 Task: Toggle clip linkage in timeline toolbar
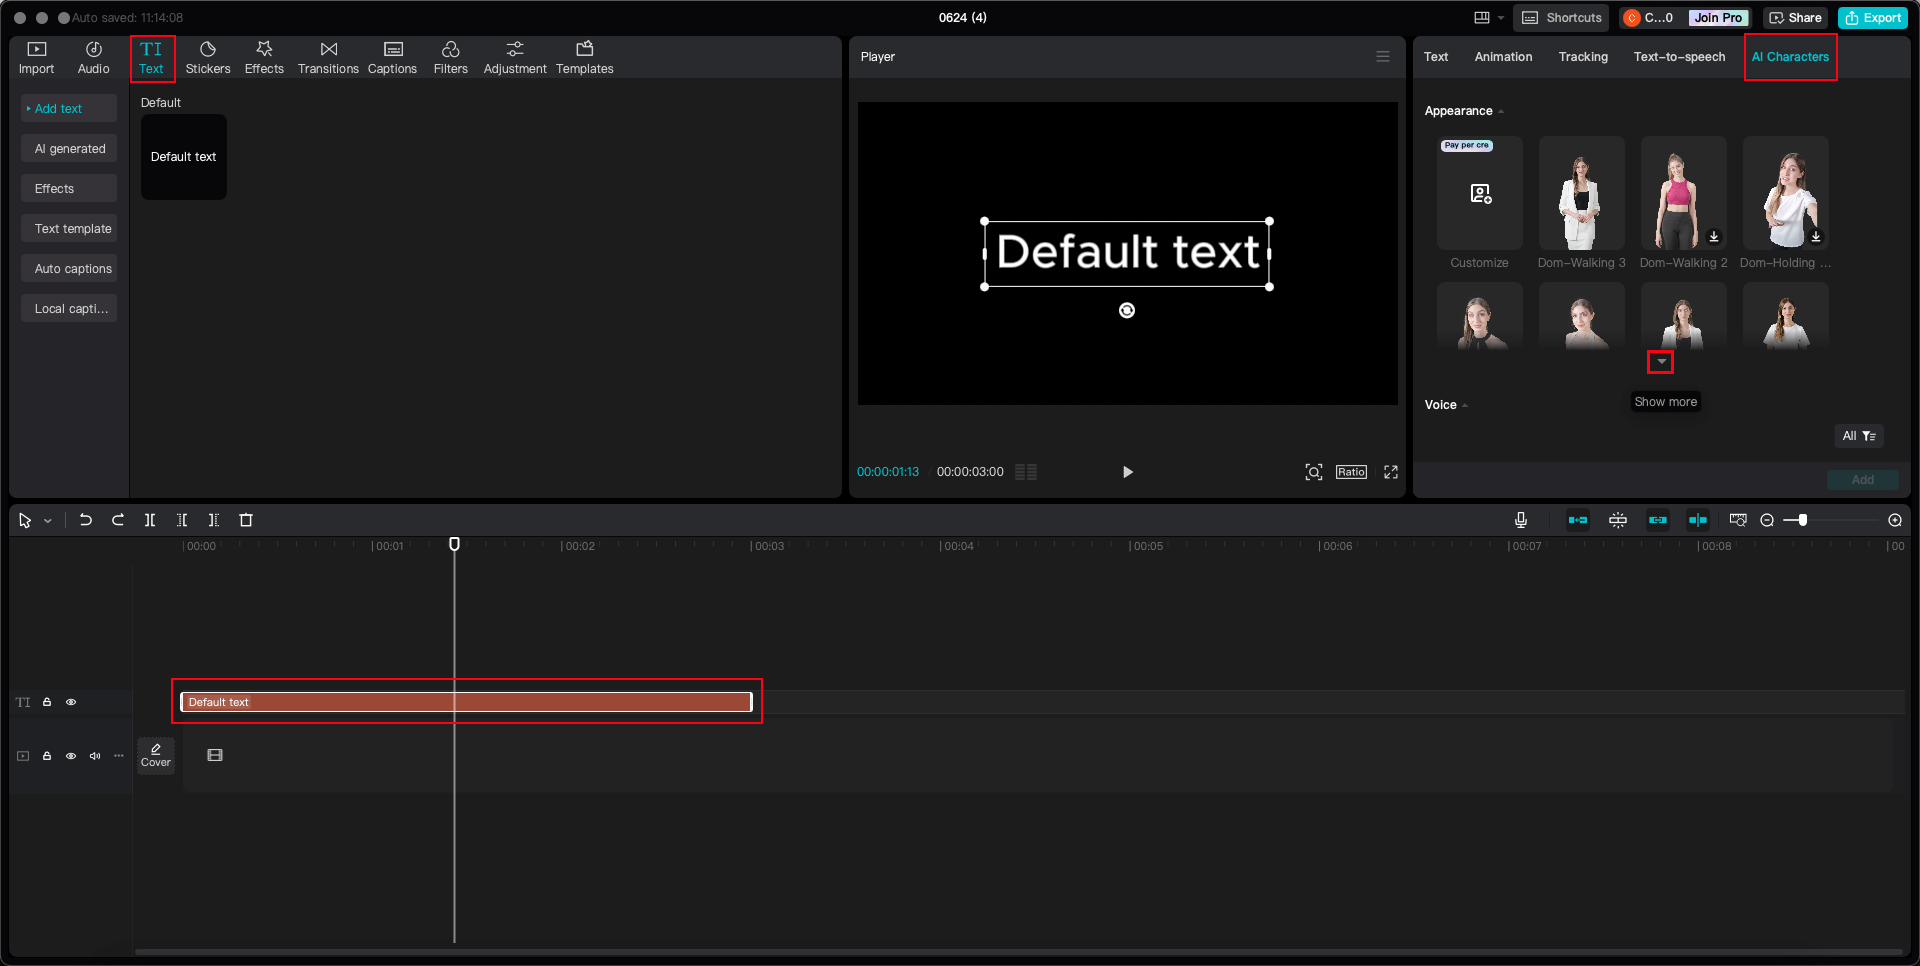click(1658, 520)
